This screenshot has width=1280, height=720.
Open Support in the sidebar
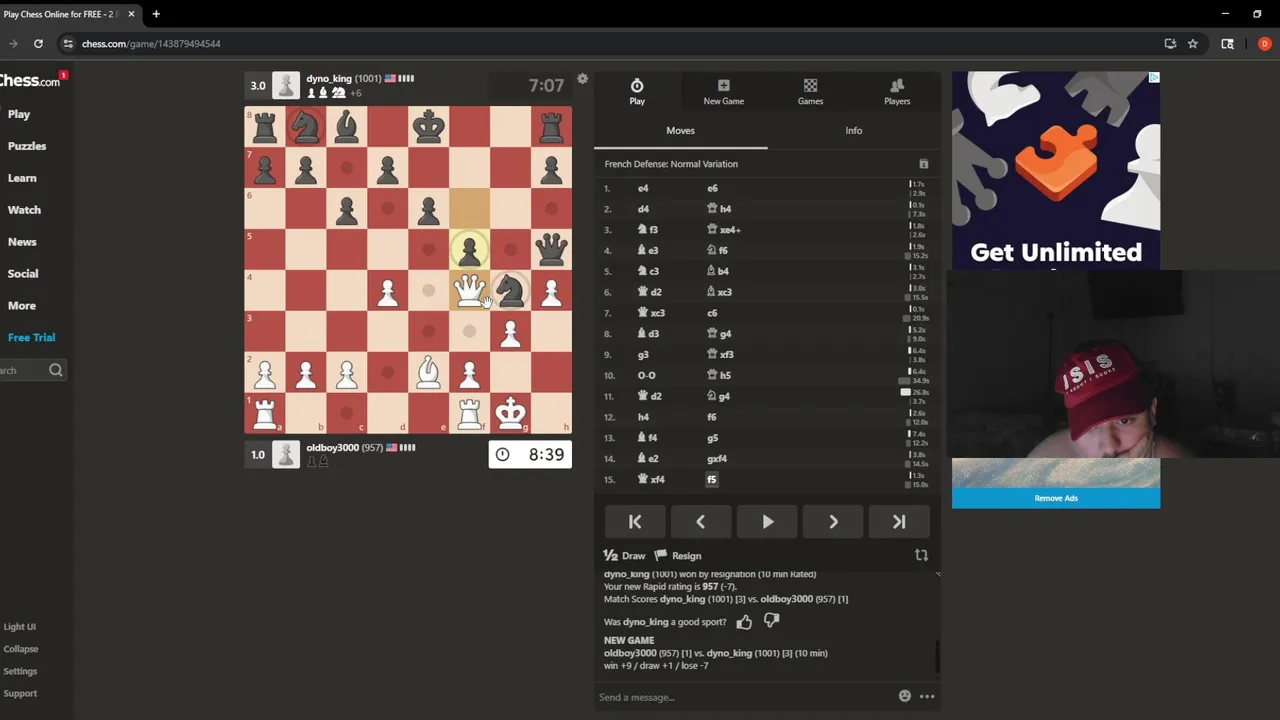coord(20,693)
